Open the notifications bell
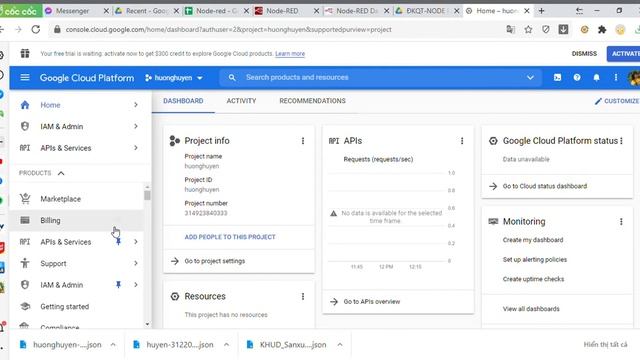Image resolution: width=640 pixels, height=360 pixels. coord(596,78)
